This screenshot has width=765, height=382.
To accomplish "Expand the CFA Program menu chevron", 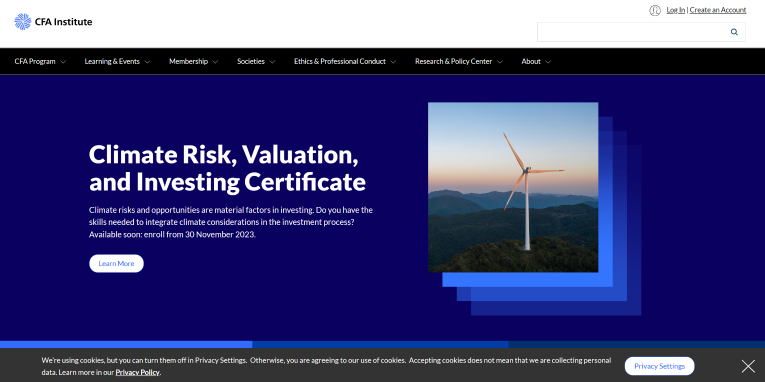I will pyautogui.click(x=63, y=62).
